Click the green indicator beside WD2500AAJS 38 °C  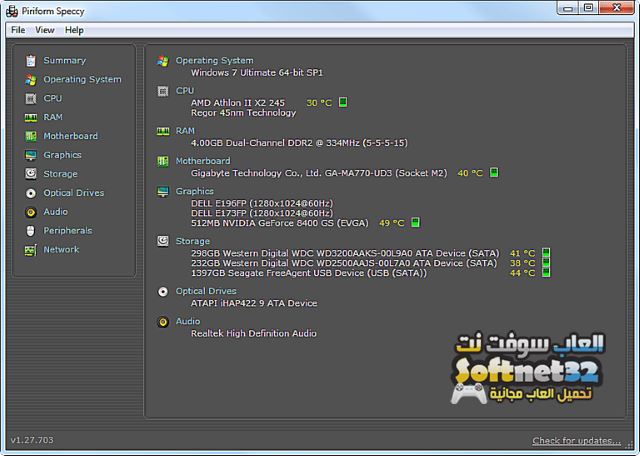[x=546, y=262]
